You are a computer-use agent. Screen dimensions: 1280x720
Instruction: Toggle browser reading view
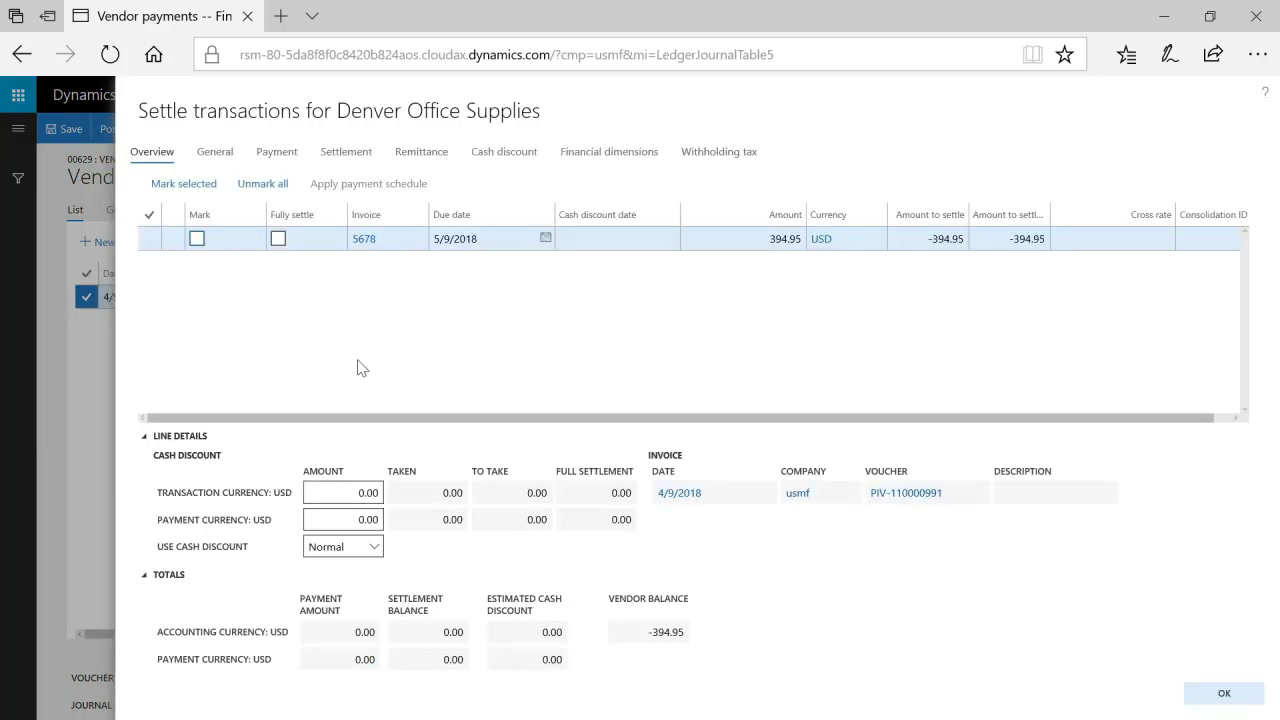click(x=1032, y=55)
